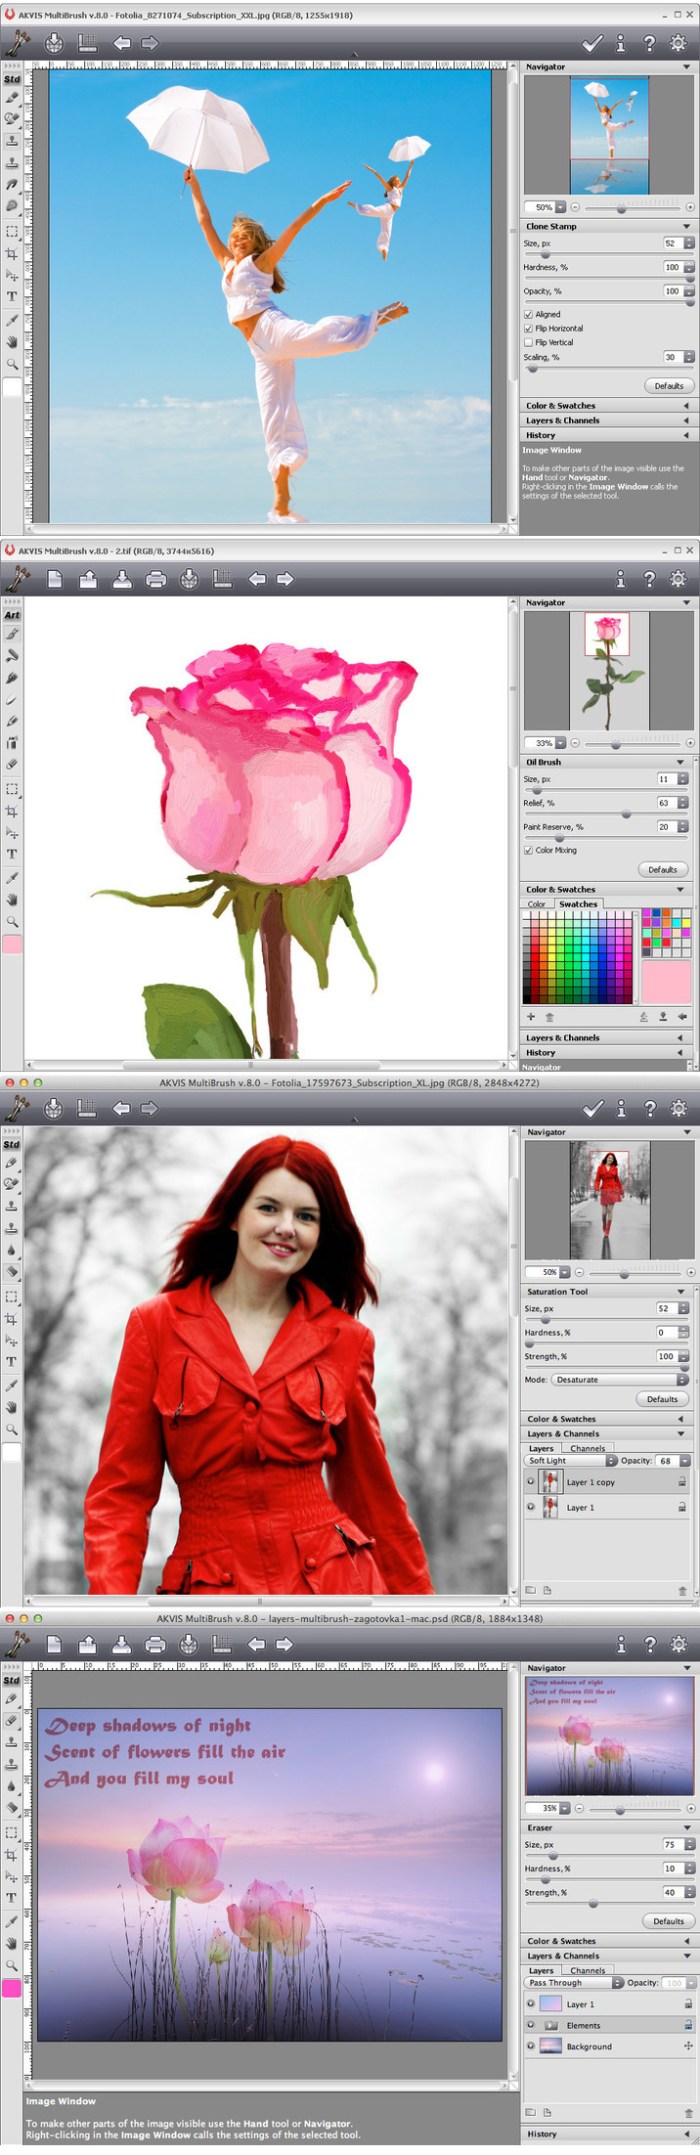700x2155 pixels.
Task: Switch to the Color tab beside Swatches
Action: pos(537,904)
